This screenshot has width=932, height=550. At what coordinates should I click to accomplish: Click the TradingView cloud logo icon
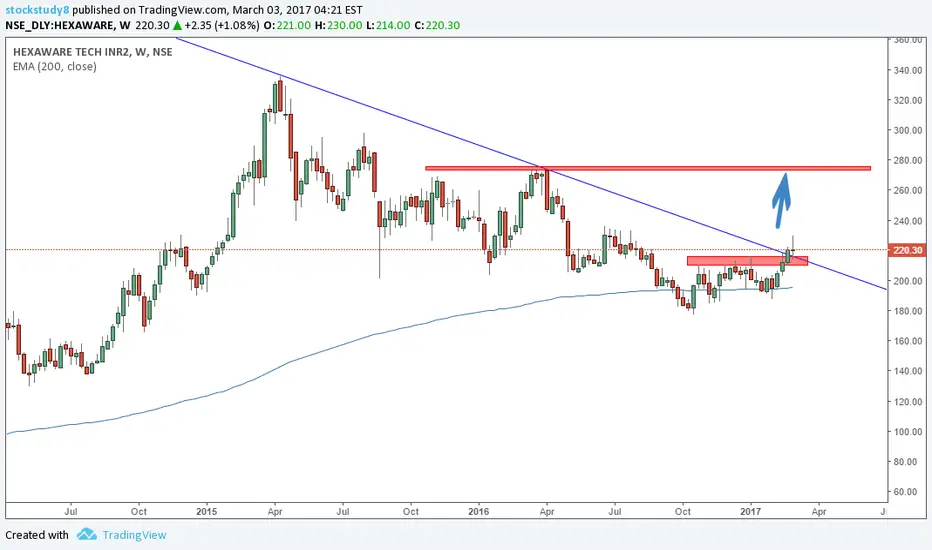click(x=87, y=534)
